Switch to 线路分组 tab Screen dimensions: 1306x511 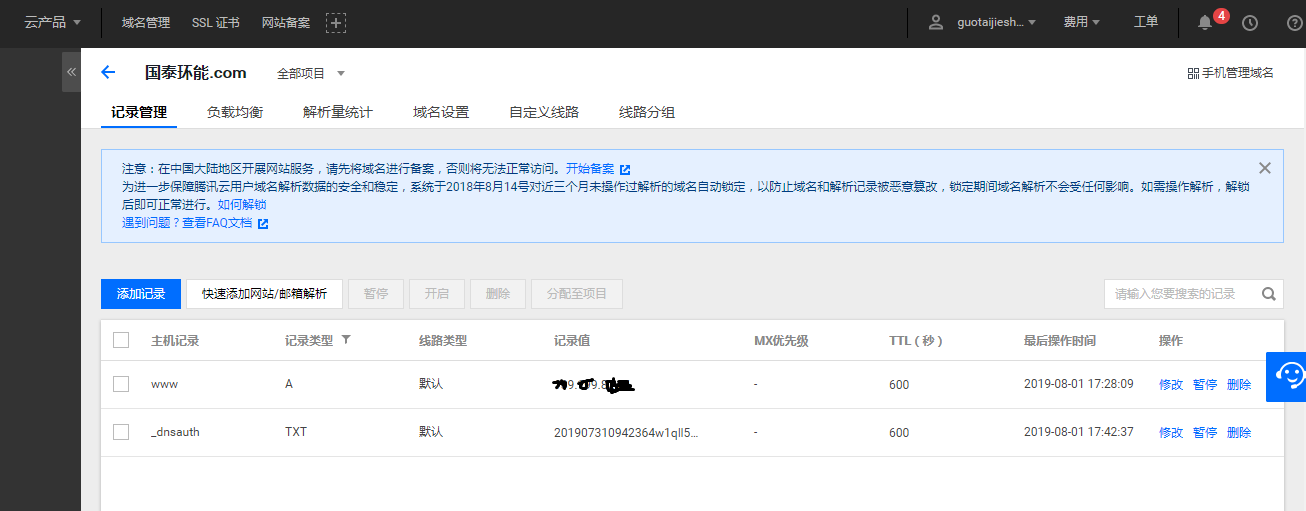pyautogui.click(x=647, y=112)
